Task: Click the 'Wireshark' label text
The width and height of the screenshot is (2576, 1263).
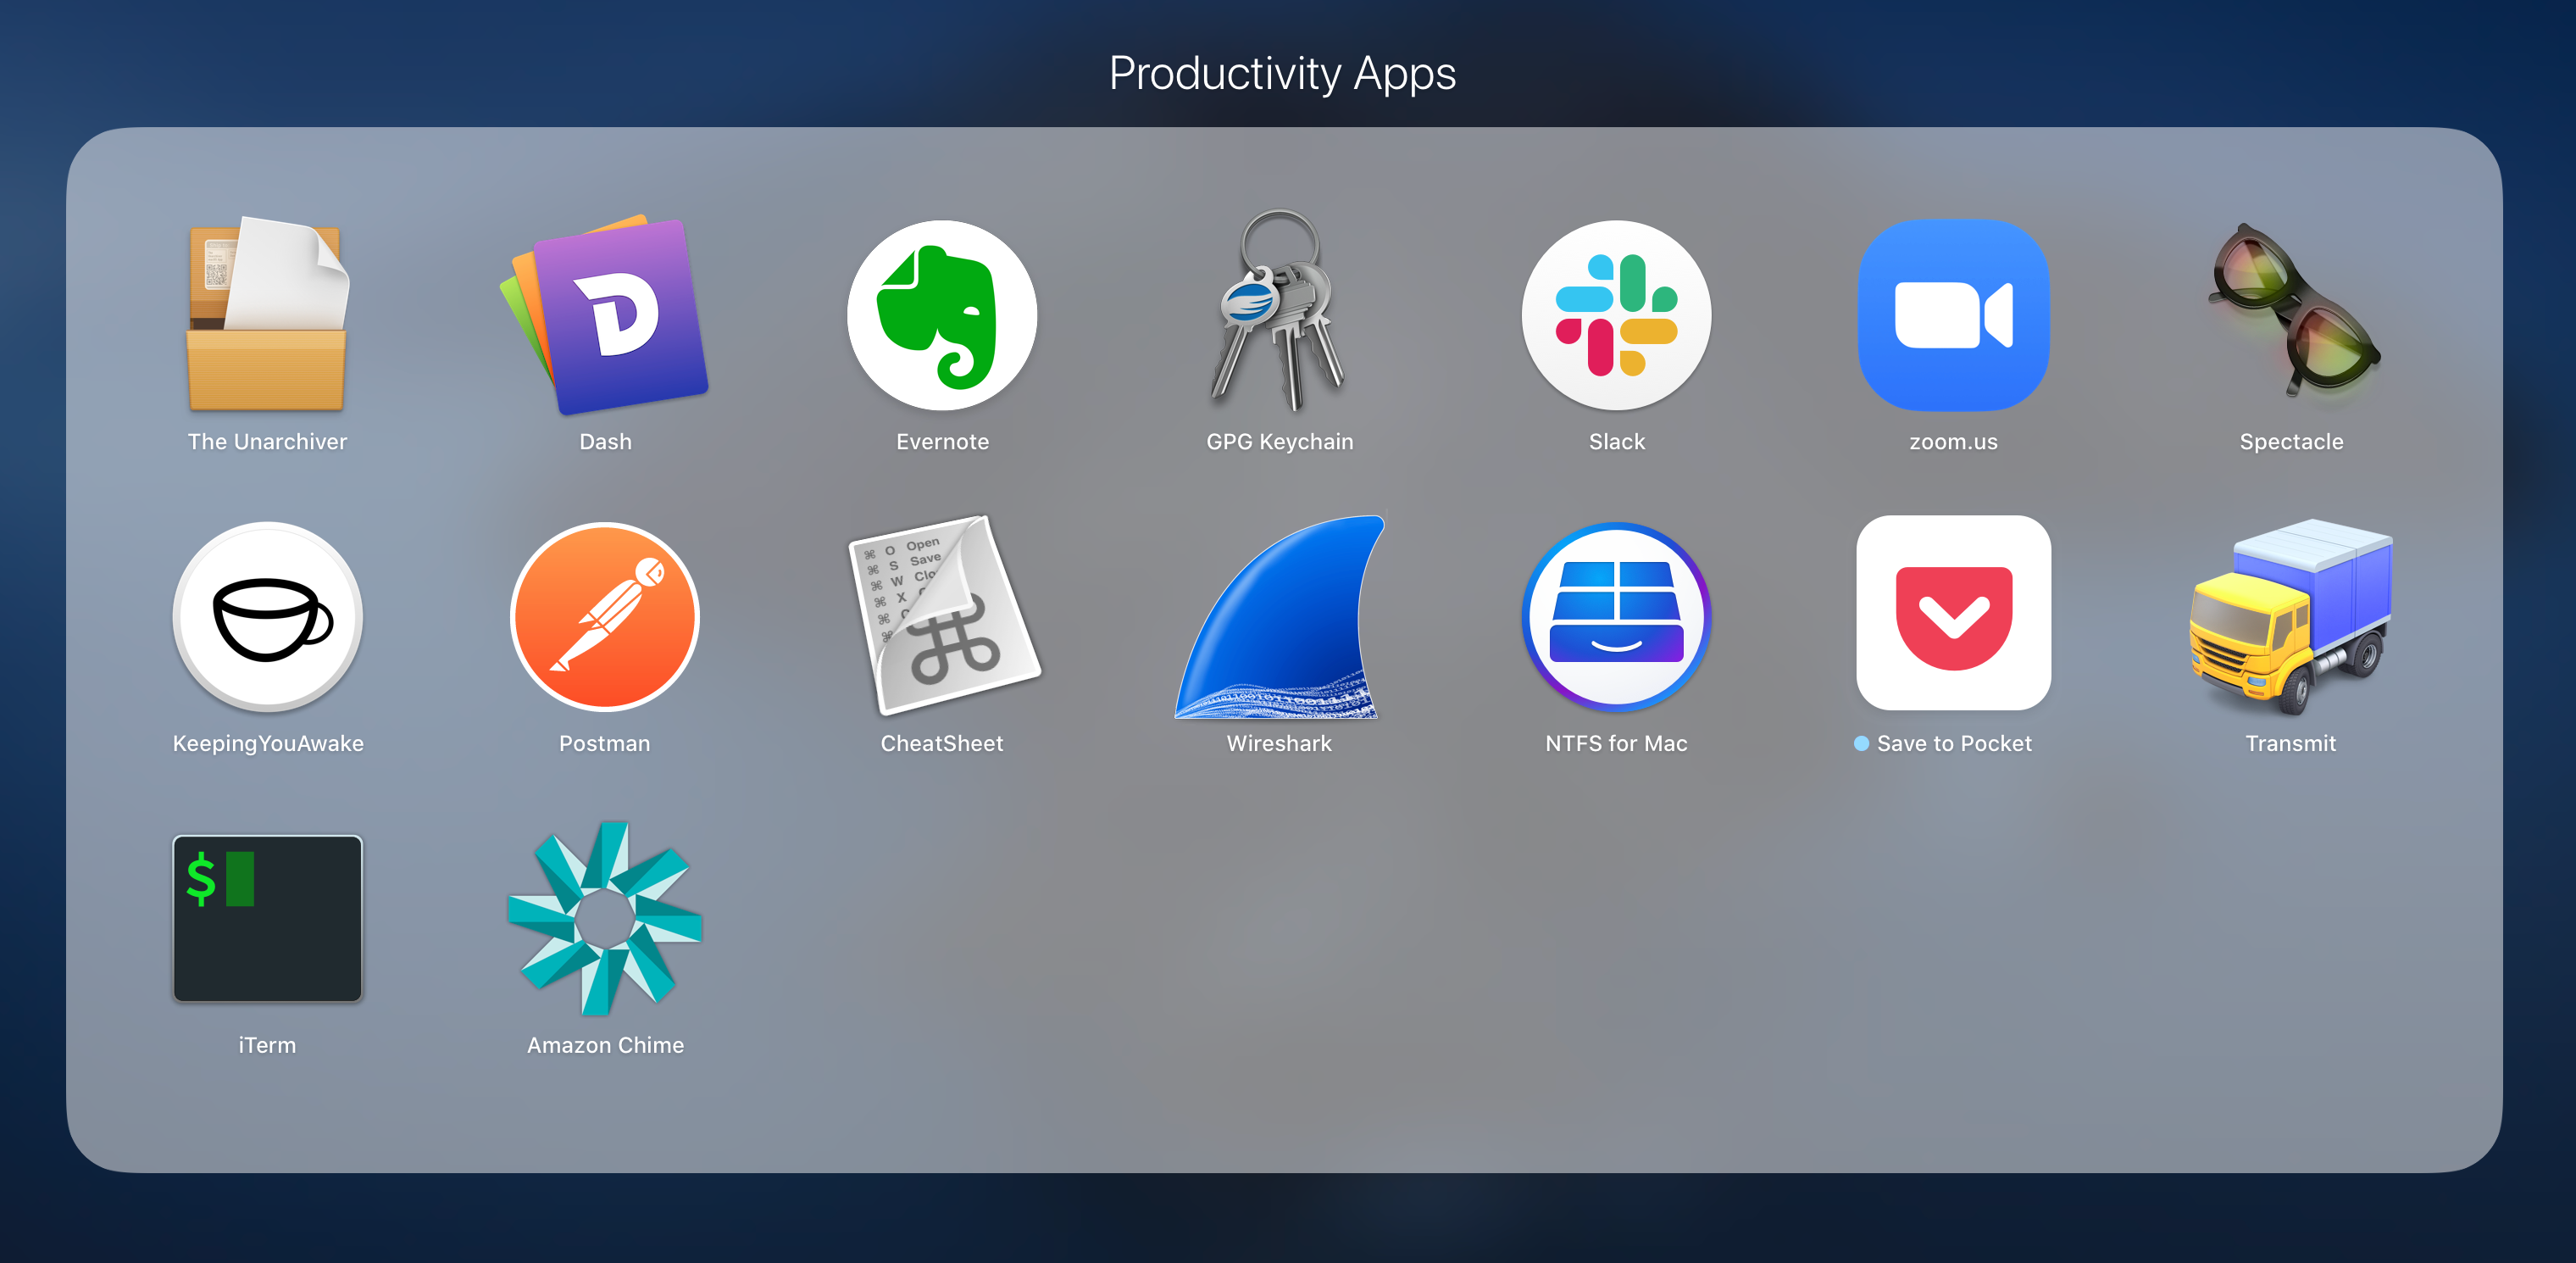Action: [x=1279, y=744]
